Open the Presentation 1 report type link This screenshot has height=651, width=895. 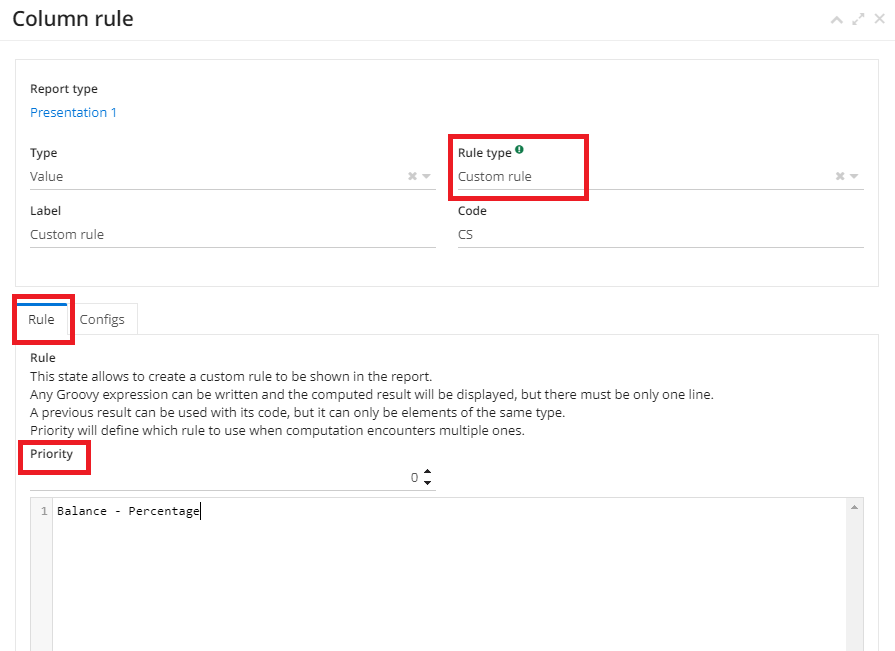click(73, 112)
